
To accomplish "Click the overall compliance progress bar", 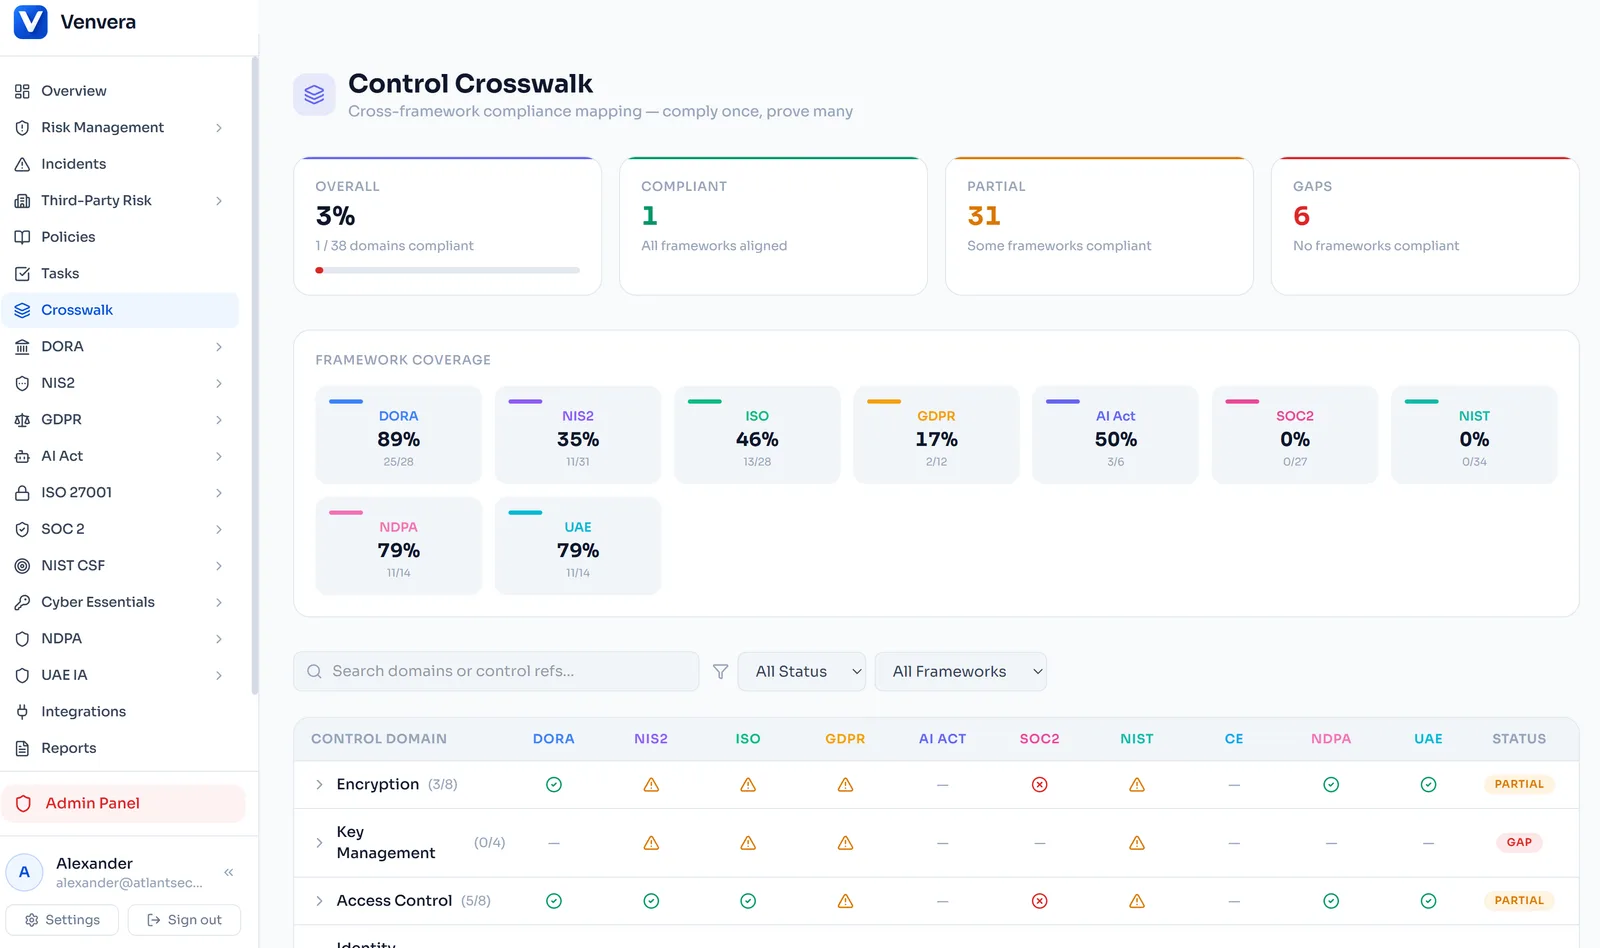I will (x=447, y=270).
